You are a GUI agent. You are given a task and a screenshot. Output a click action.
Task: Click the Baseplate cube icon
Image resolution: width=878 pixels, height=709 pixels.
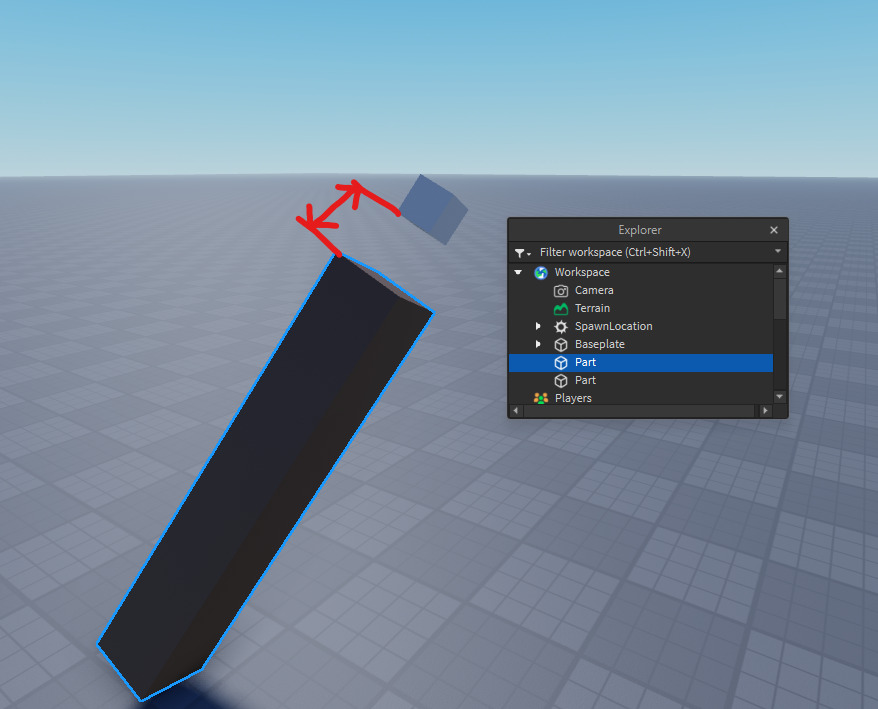561,344
